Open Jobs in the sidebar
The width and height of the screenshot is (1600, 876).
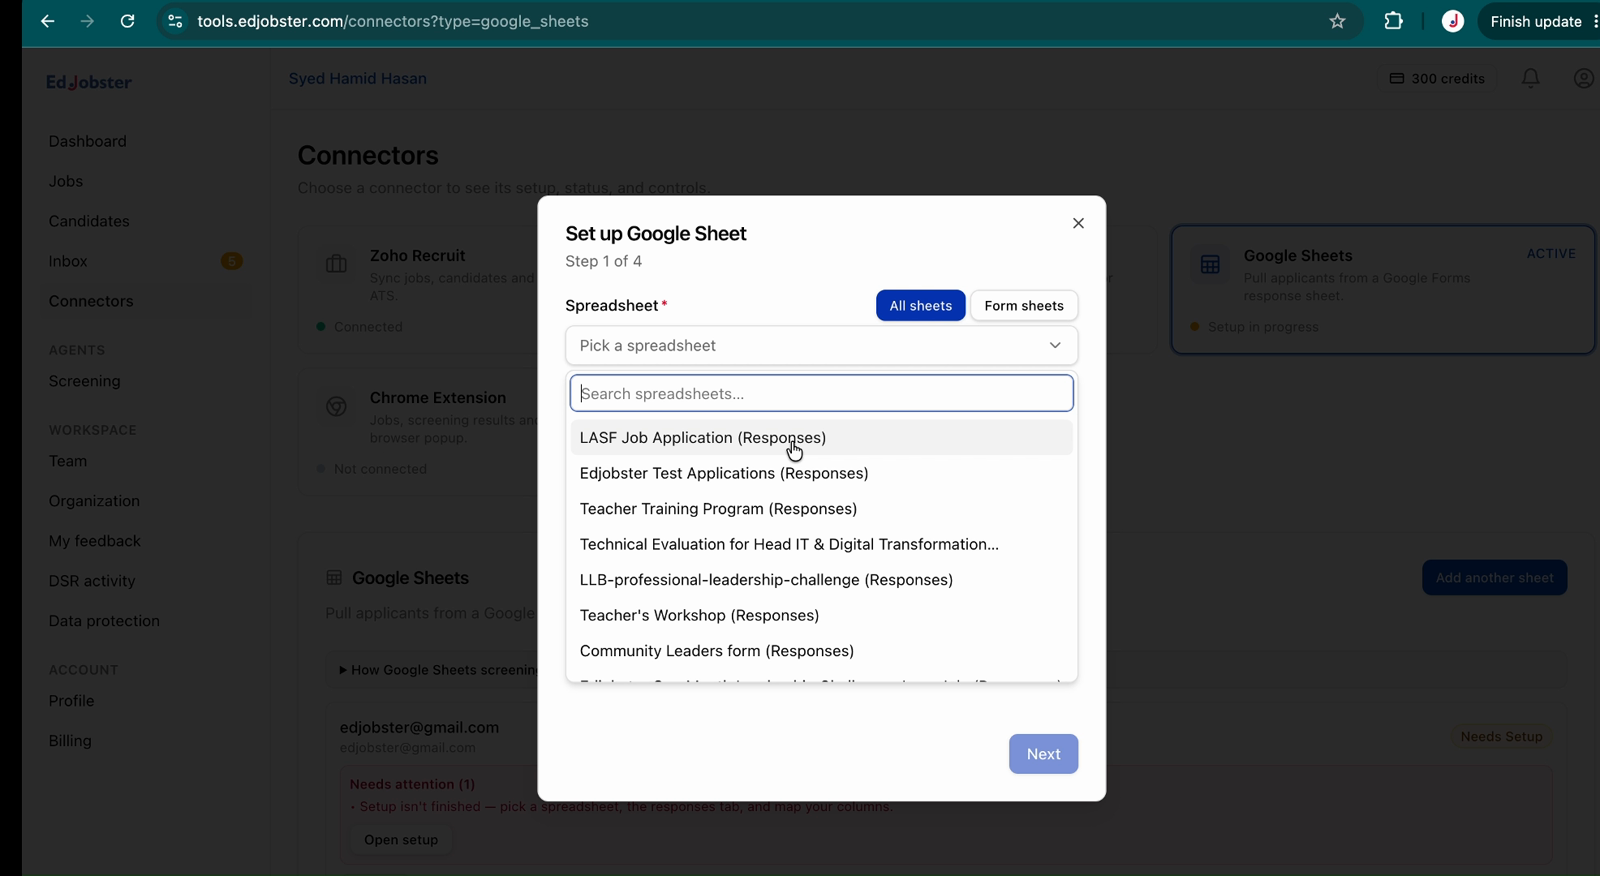point(66,181)
